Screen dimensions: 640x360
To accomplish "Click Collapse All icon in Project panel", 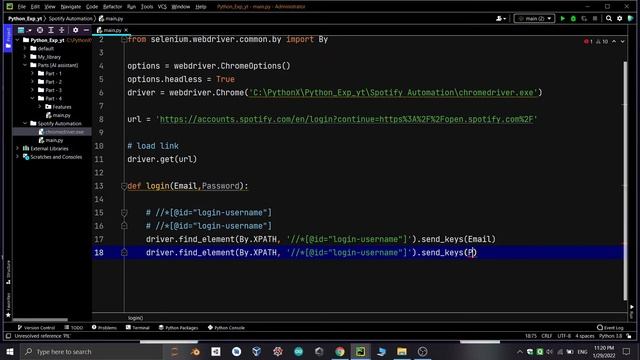I will click(x=62, y=30).
